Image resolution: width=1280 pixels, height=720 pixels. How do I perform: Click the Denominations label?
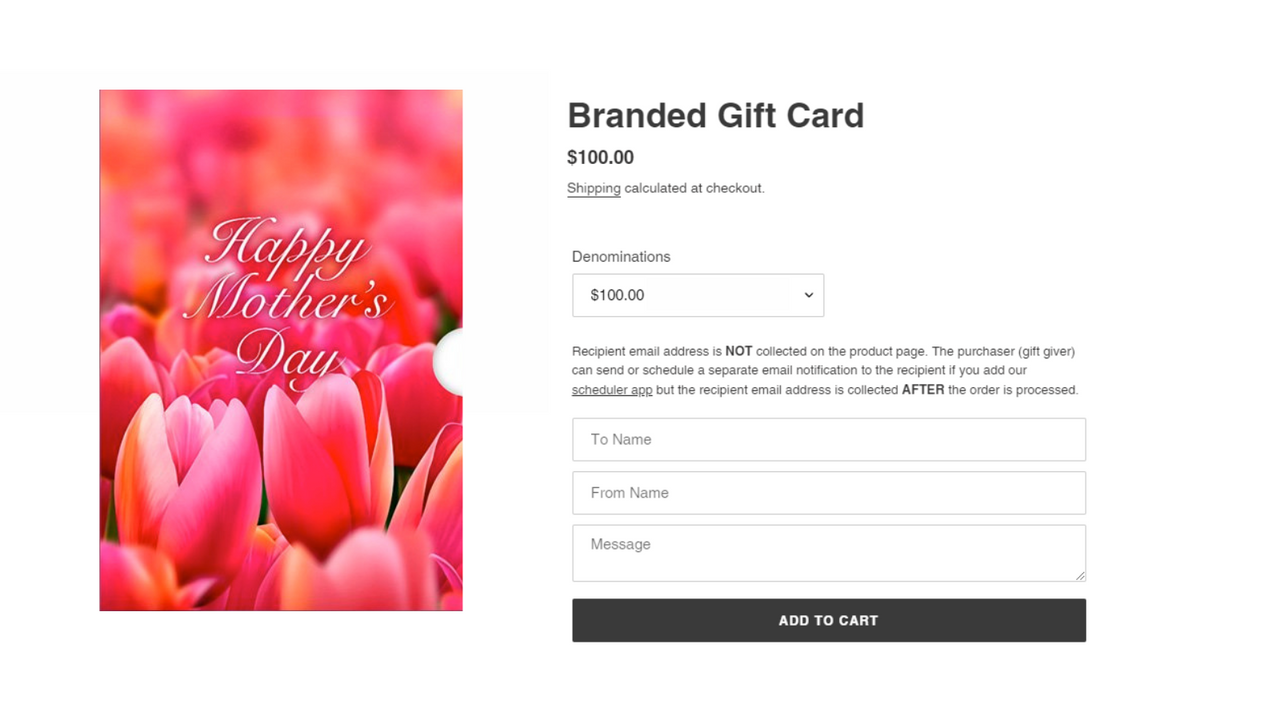point(620,256)
